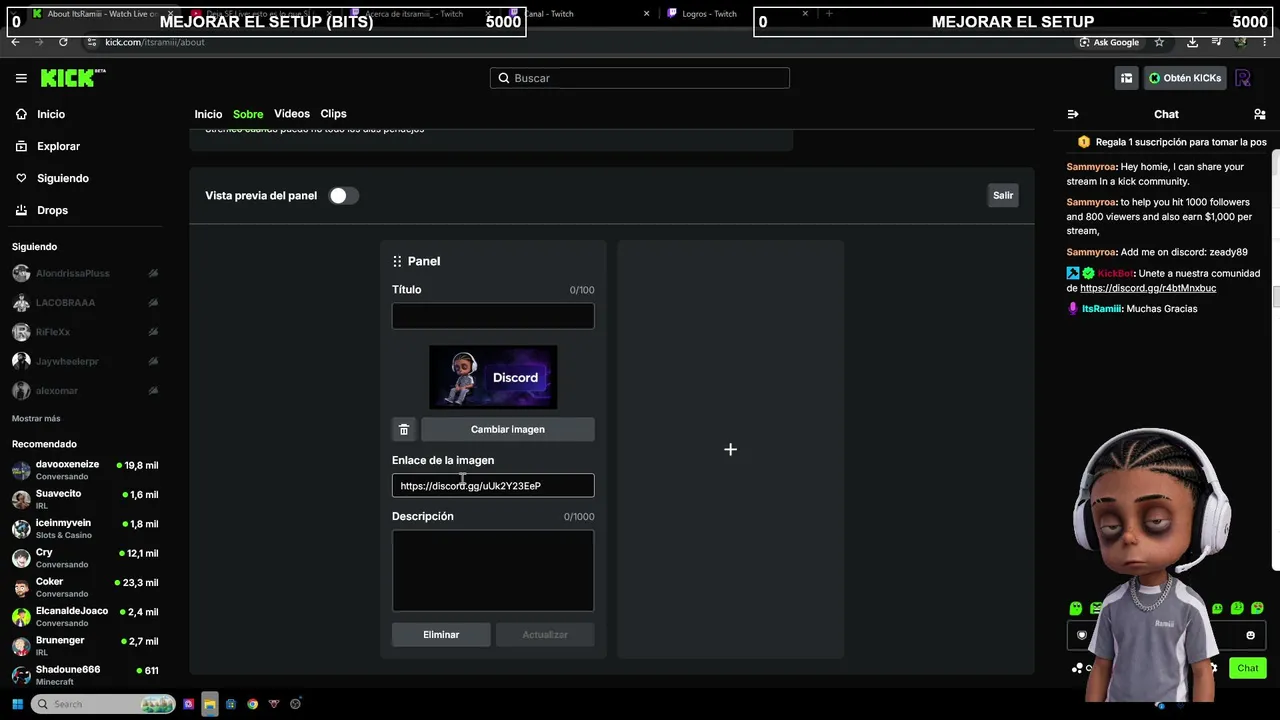Collapse the chat with the arrow icon
1280x720 pixels.
point(1073,114)
